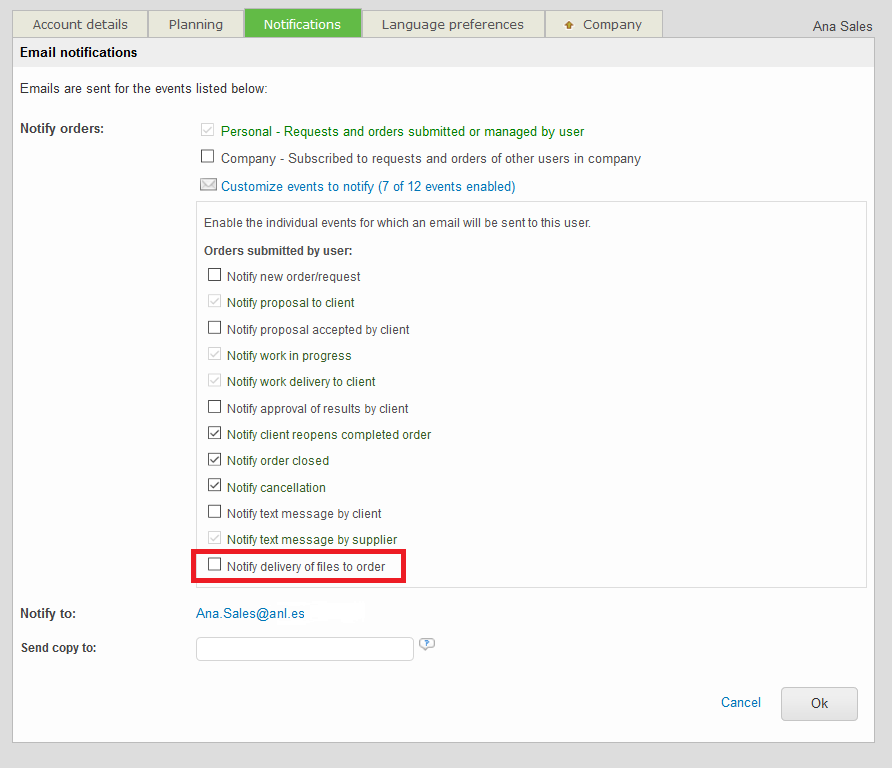Uncheck Notify cancellation
Viewport: 892px width, 768px height.
(x=214, y=486)
